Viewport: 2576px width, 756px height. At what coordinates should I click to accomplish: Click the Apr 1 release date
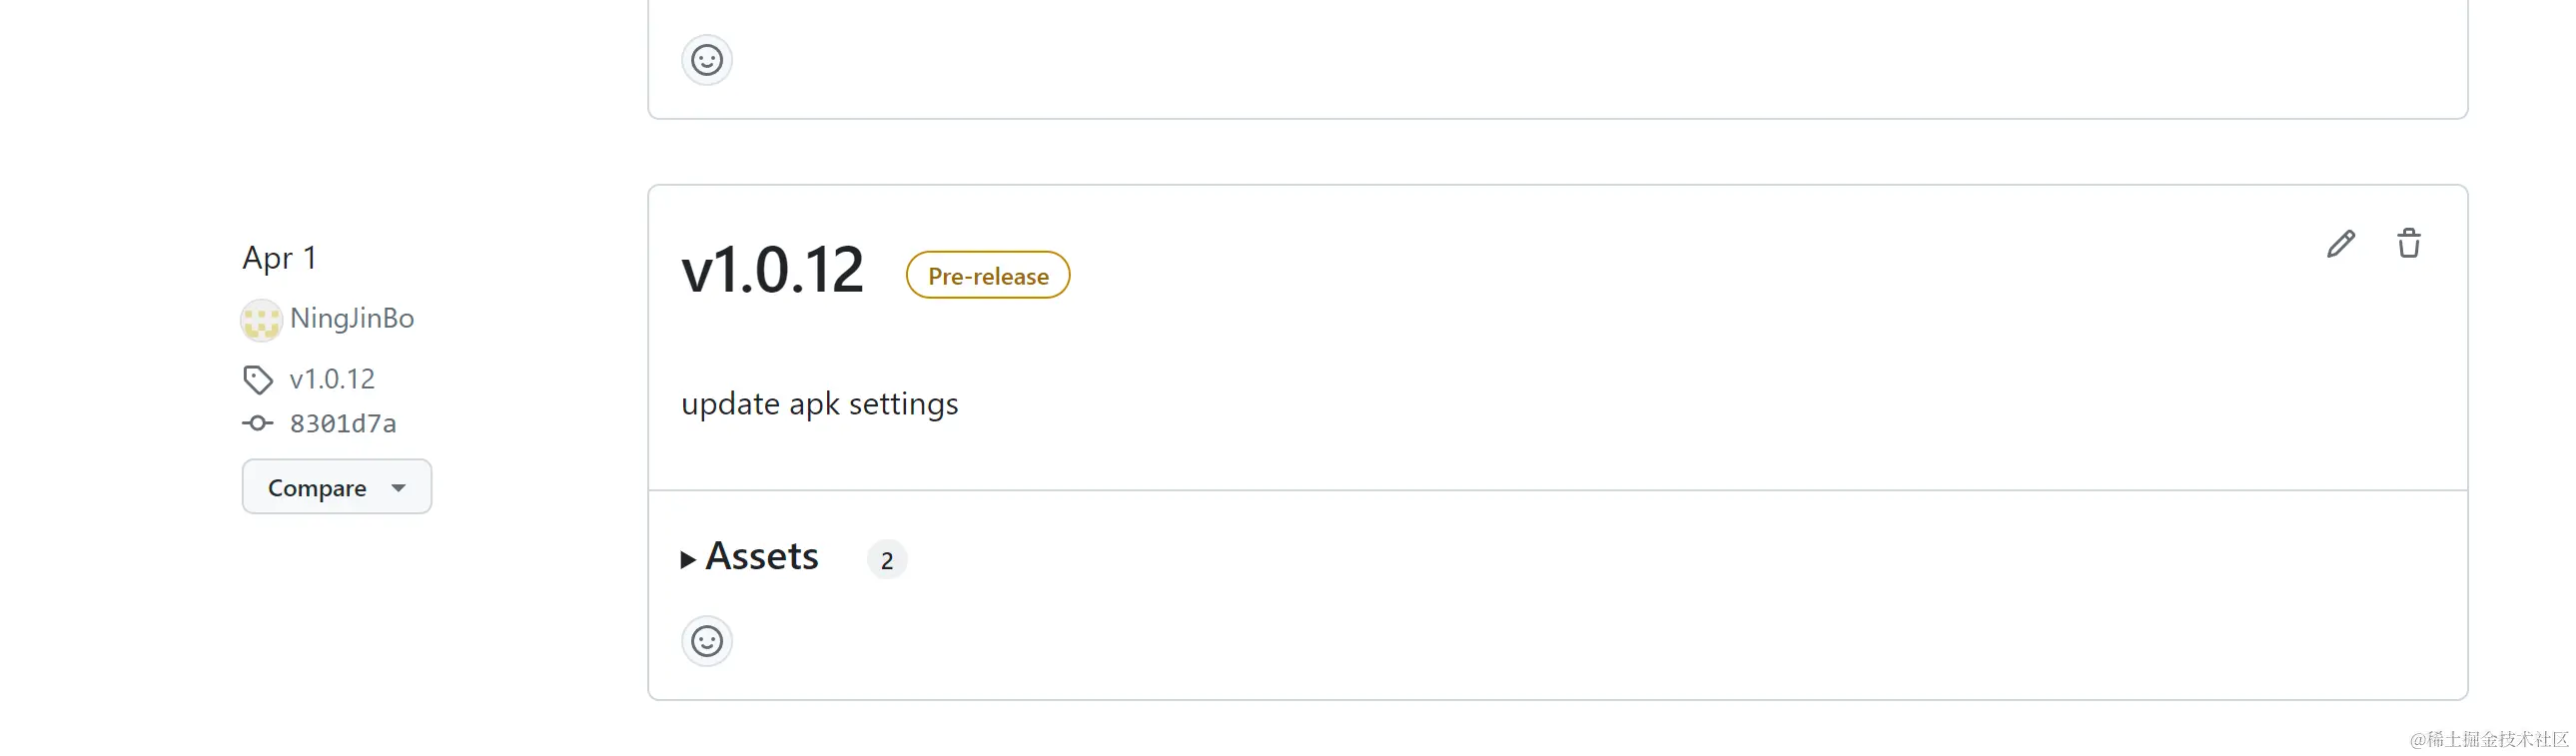[280, 258]
